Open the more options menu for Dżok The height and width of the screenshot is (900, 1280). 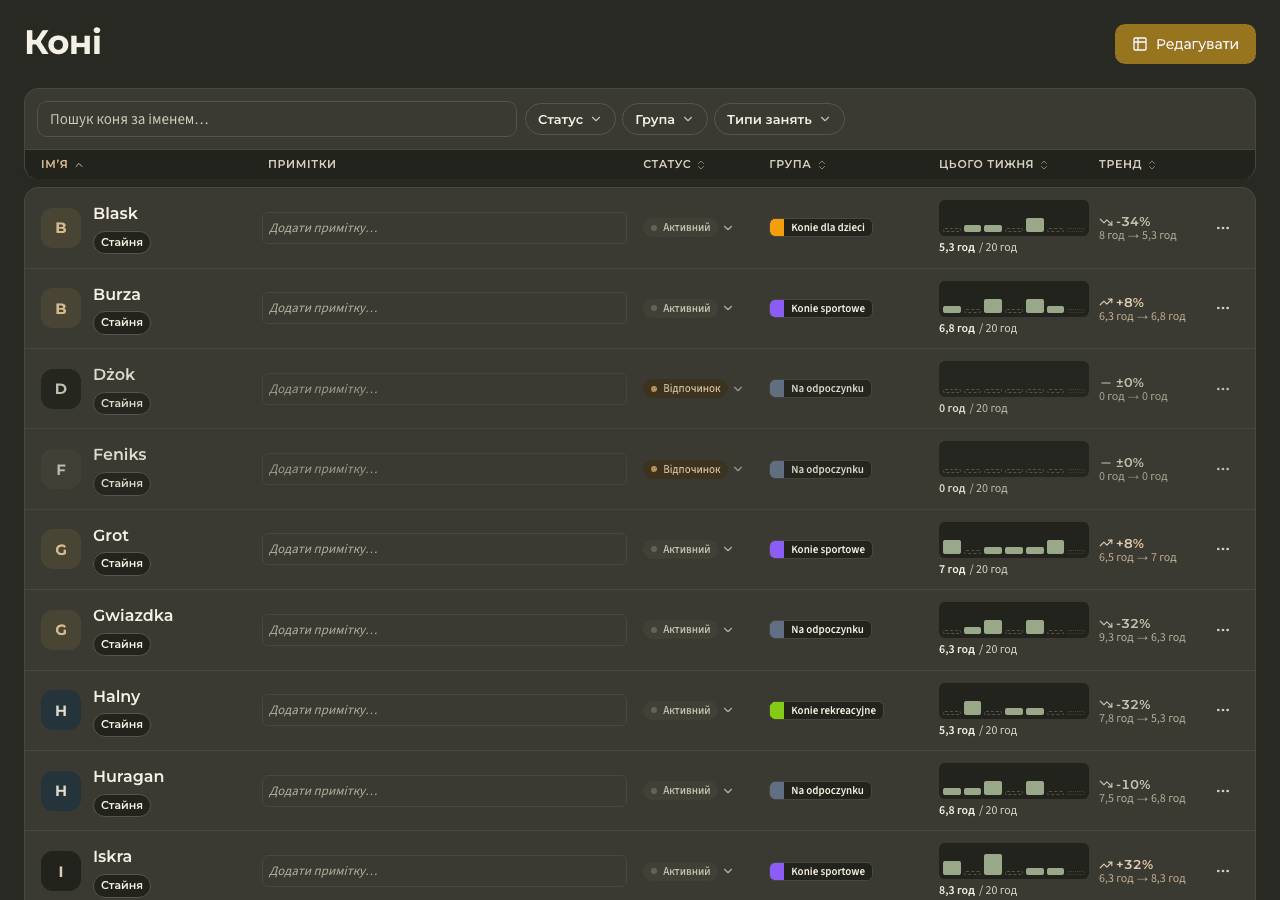(1222, 389)
